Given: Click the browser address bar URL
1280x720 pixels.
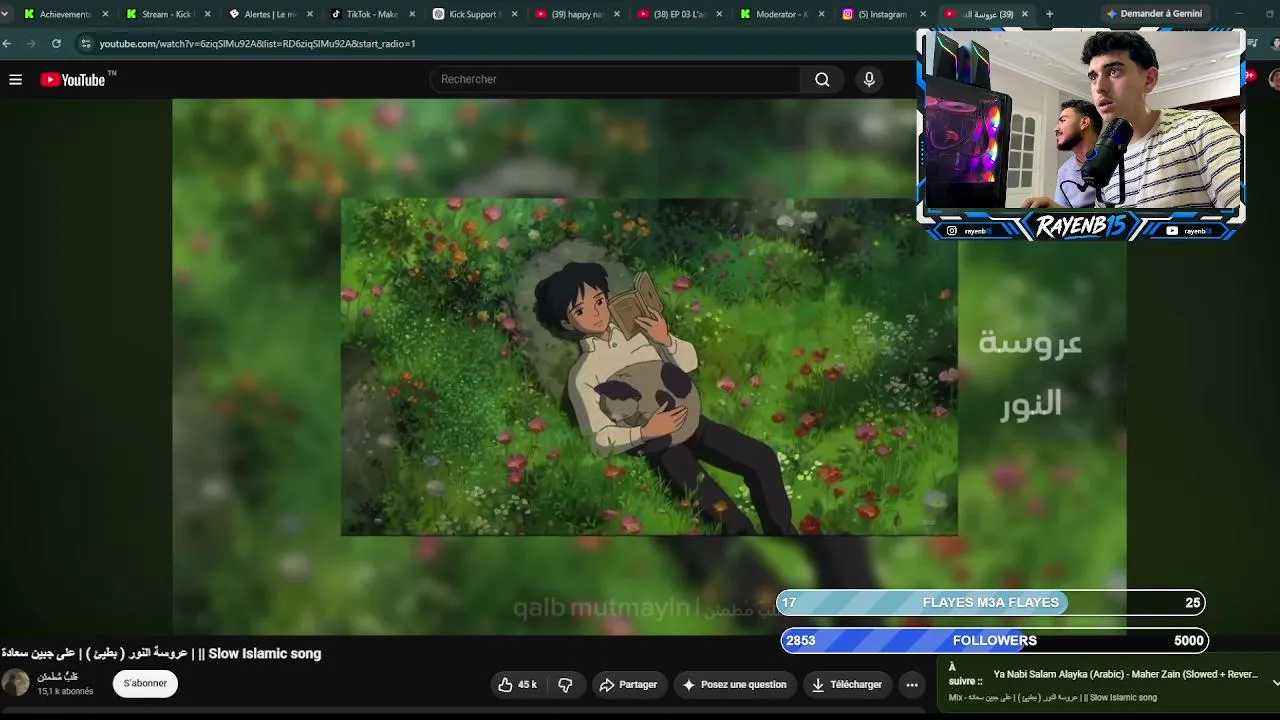Looking at the screenshot, I should 257,44.
